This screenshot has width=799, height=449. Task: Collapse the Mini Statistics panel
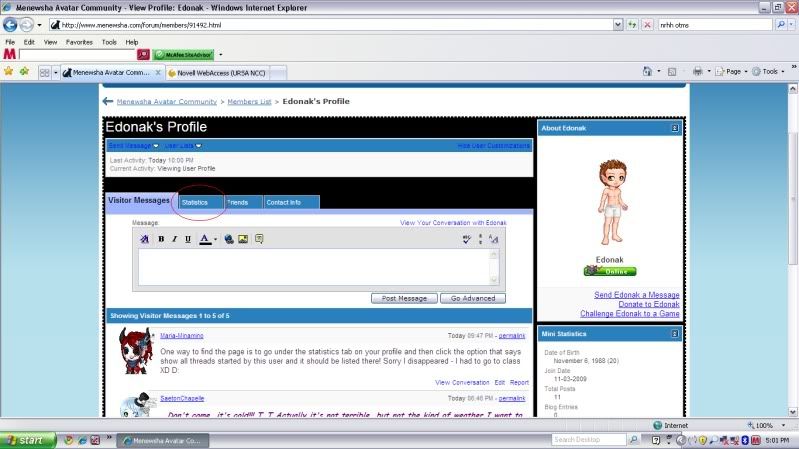[x=675, y=334]
